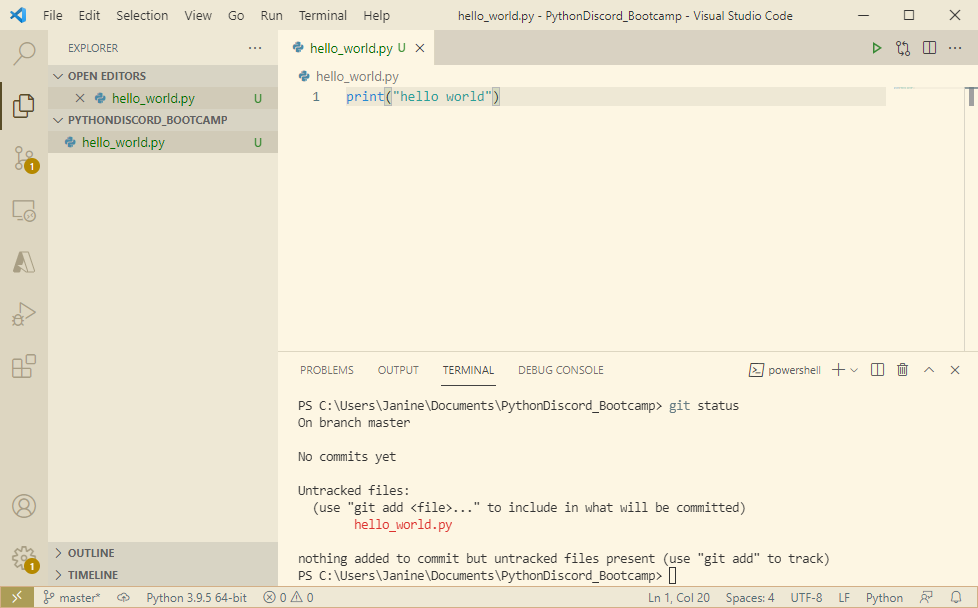Select the powershell terminal indicator
Image resolution: width=978 pixels, height=608 pixels.
(x=785, y=370)
